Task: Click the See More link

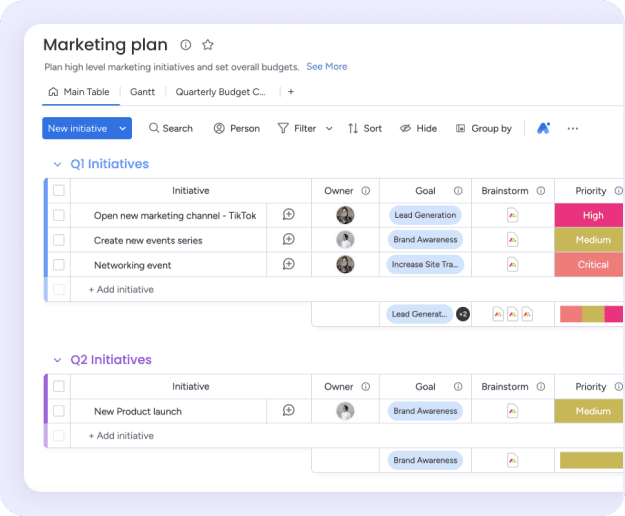Action: click(x=327, y=67)
